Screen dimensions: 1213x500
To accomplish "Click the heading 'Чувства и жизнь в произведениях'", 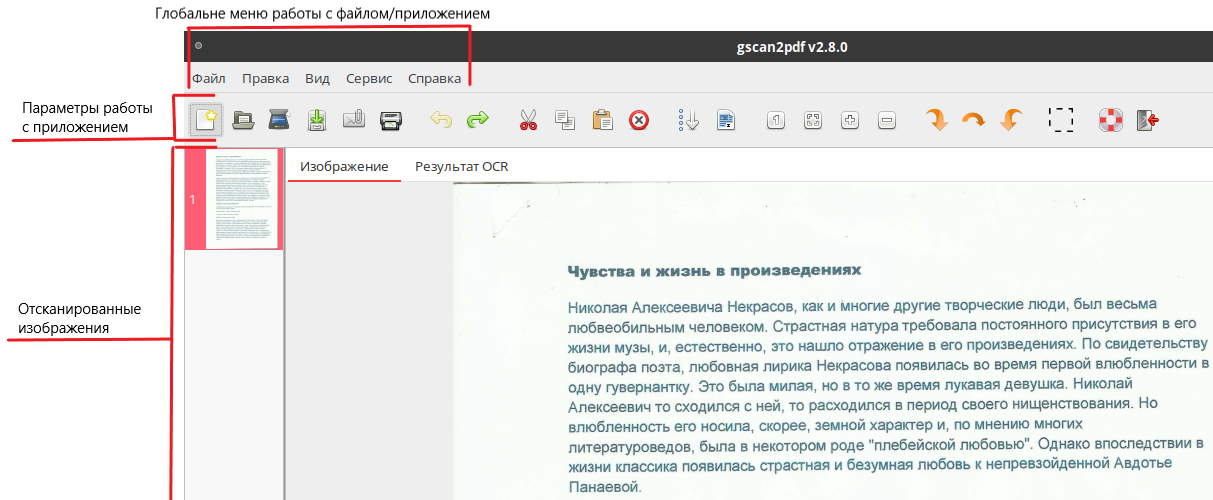I will coord(714,271).
